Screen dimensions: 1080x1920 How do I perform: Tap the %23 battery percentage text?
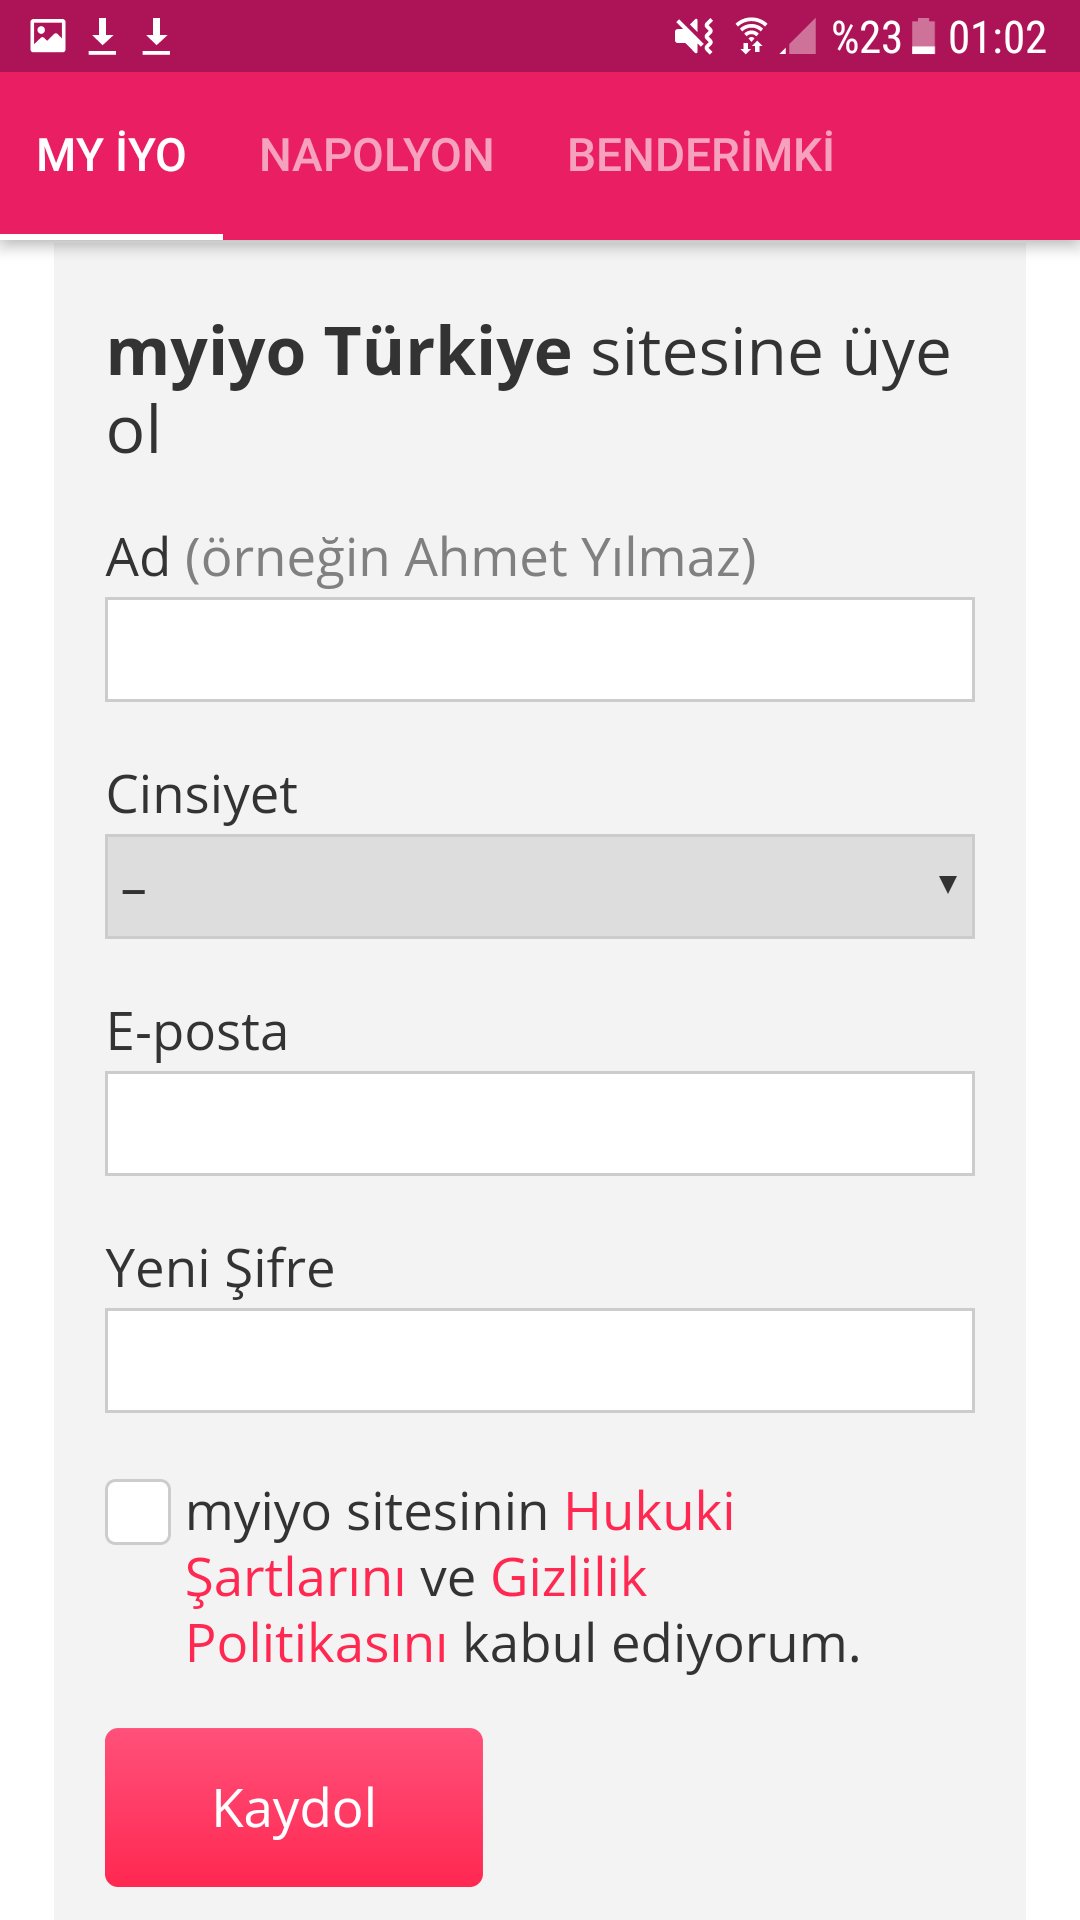(x=866, y=38)
